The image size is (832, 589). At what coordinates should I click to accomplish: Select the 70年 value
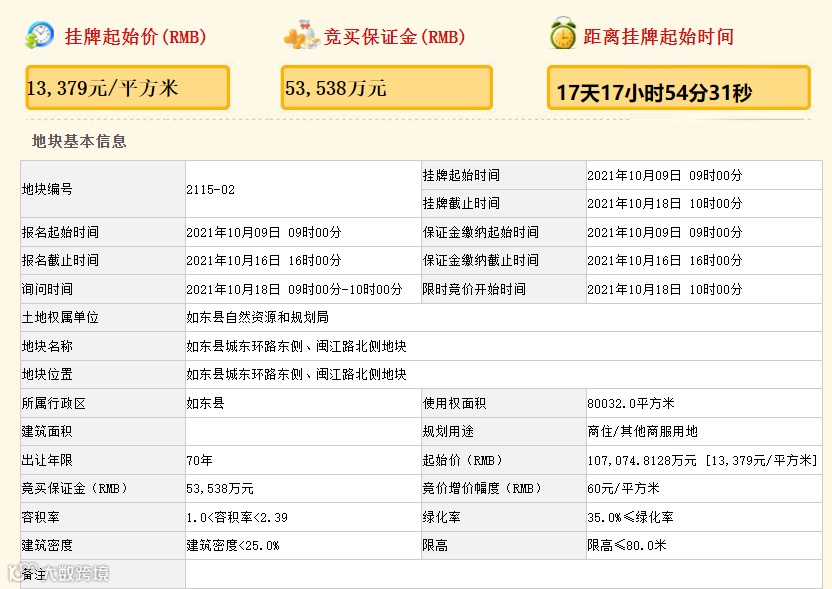click(x=199, y=460)
